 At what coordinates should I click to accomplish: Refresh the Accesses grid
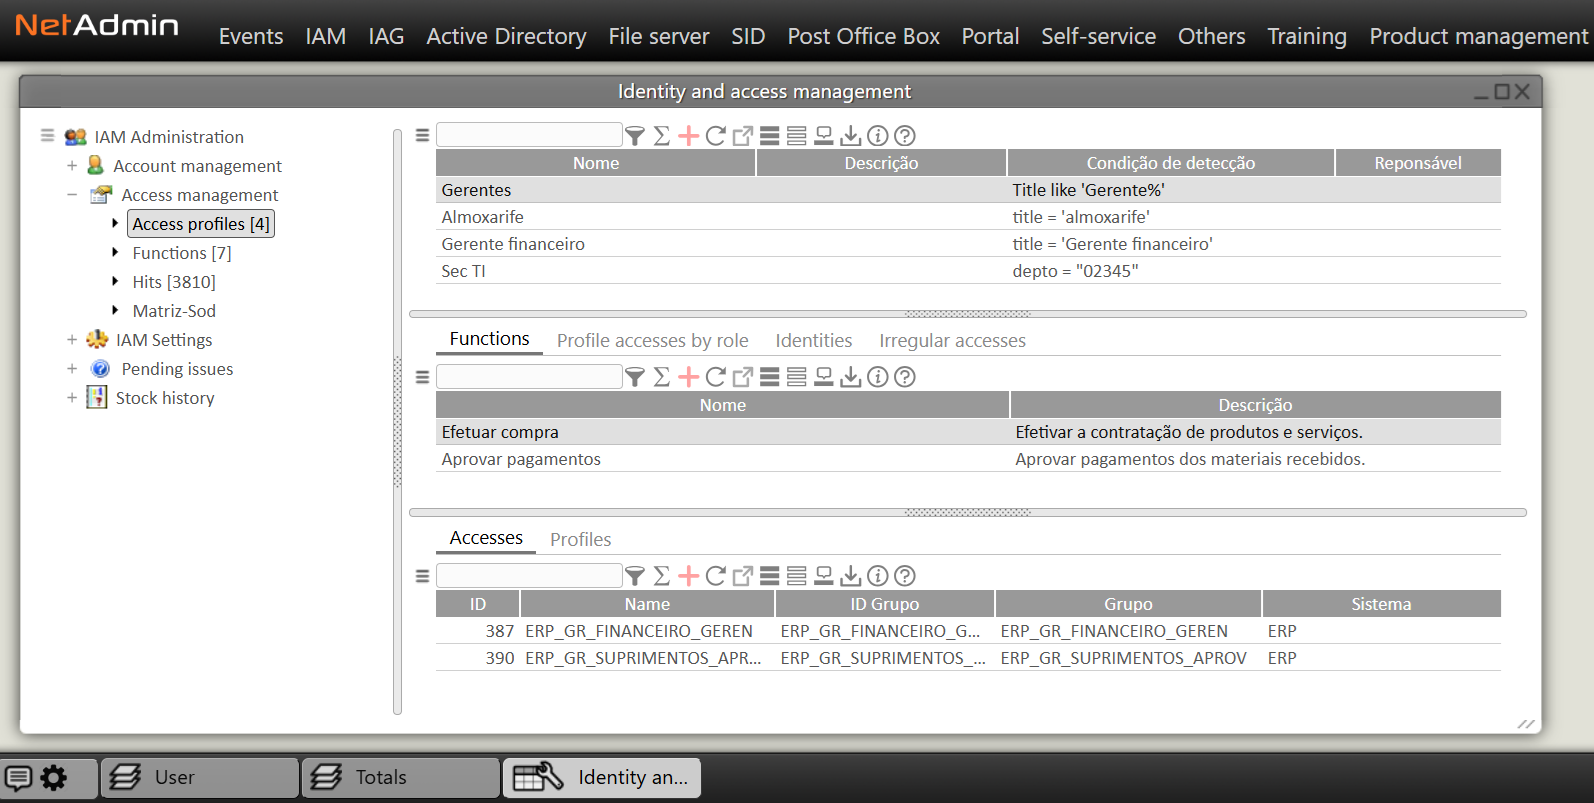(x=716, y=575)
